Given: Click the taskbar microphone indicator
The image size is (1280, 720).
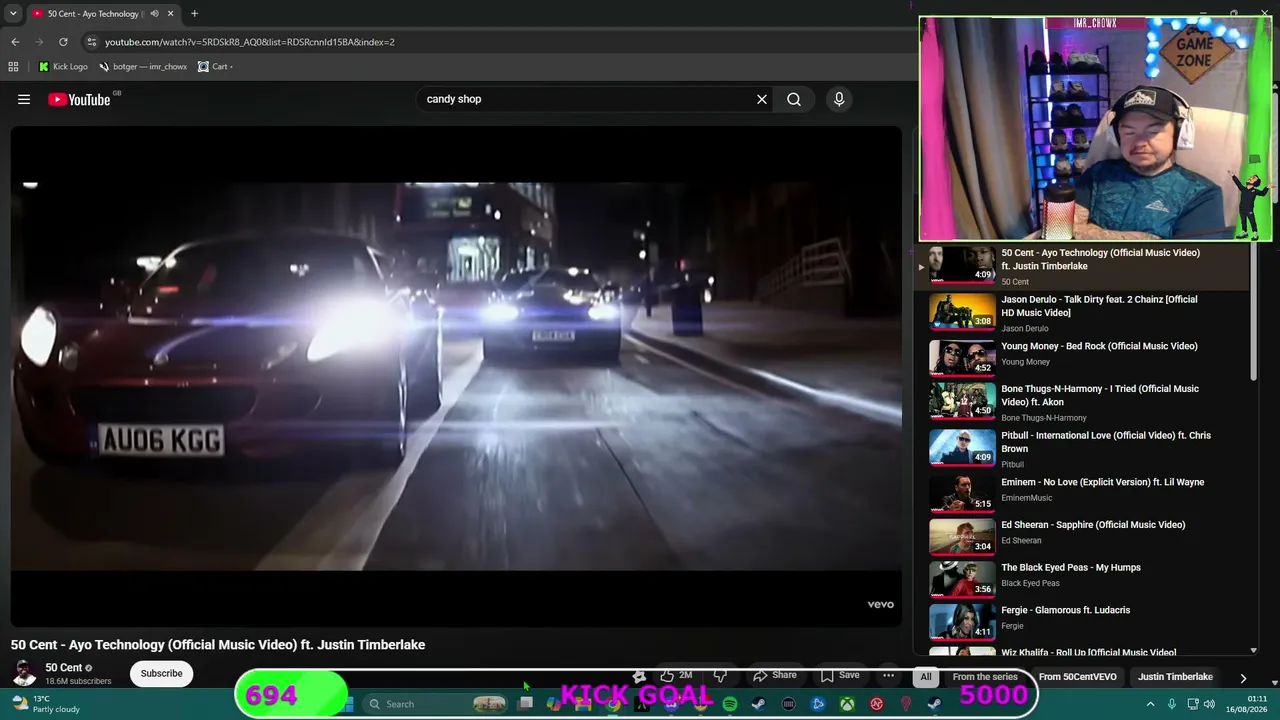Looking at the screenshot, I should 1172,704.
